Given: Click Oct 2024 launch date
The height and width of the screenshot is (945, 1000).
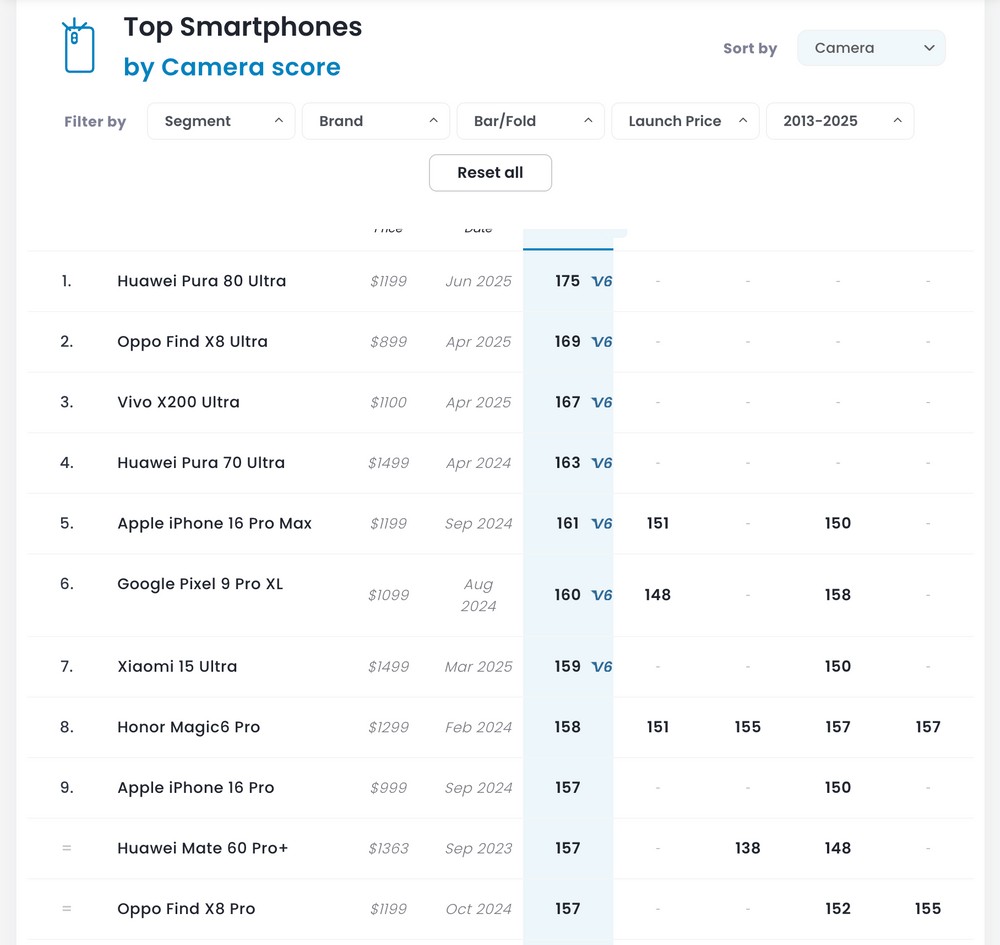Looking at the screenshot, I should (x=478, y=909).
